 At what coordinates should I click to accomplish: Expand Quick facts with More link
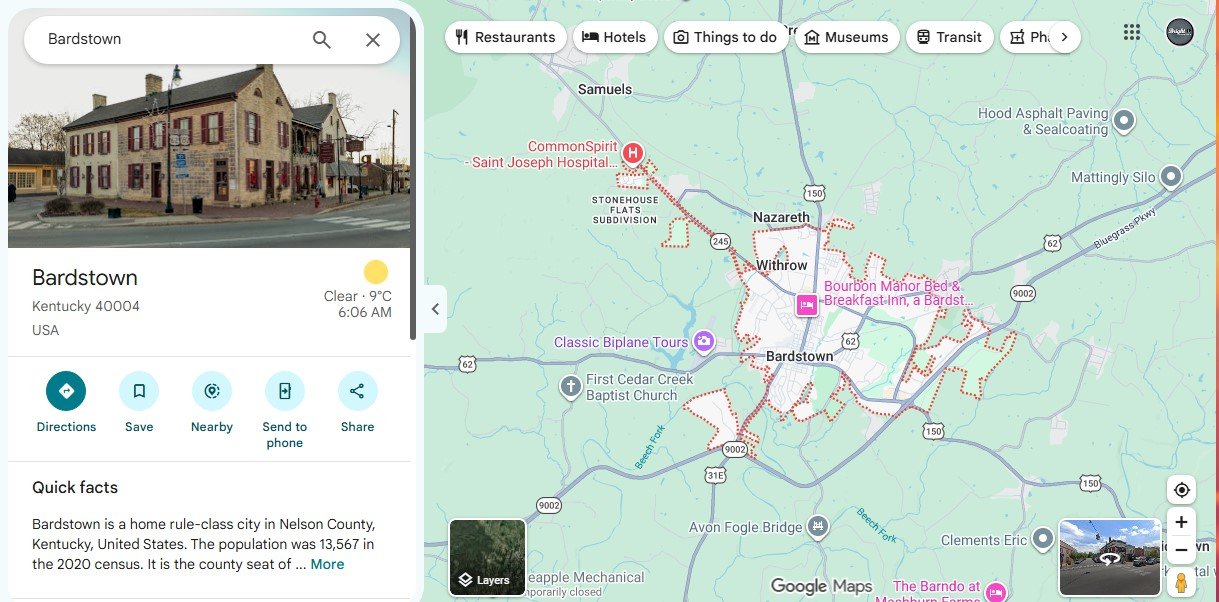point(327,564)
